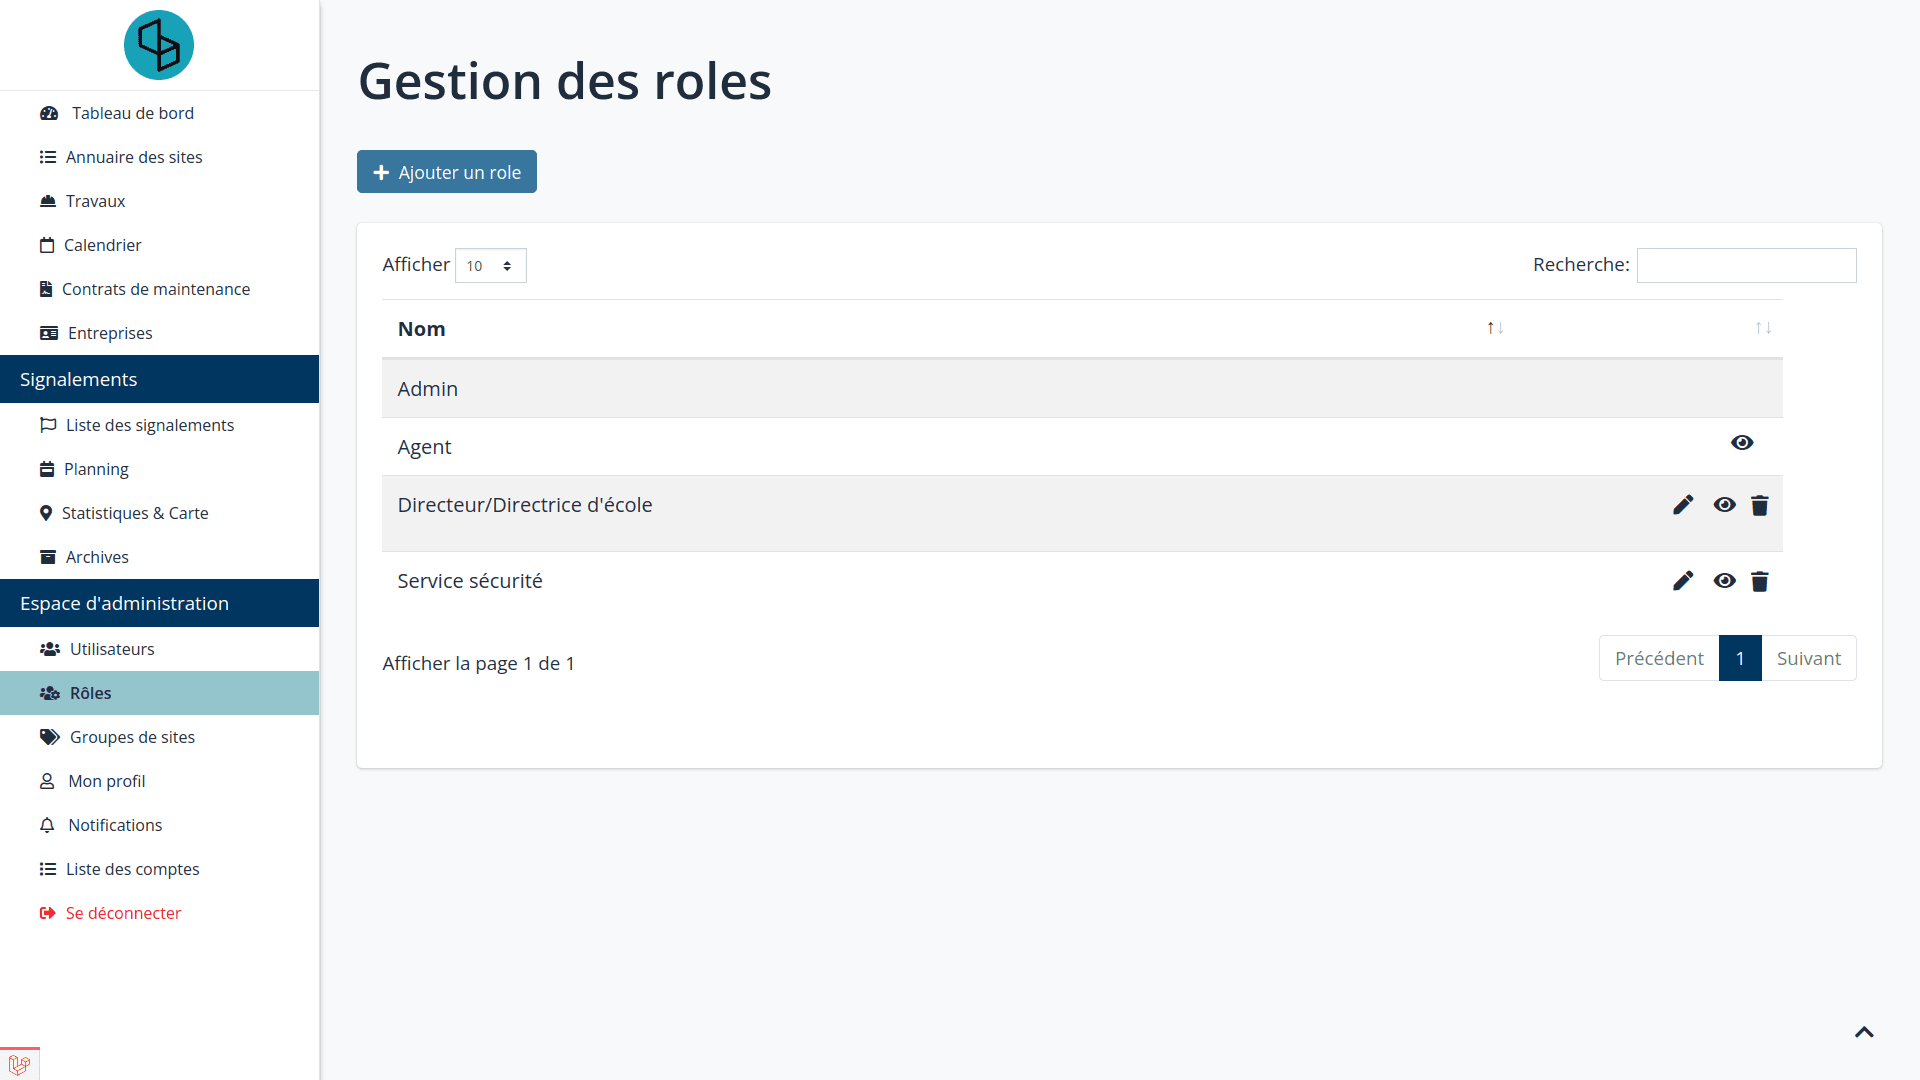The image size is (1920, 1080).
Task: Click the Suivant pagination link
Action: 1808,658
